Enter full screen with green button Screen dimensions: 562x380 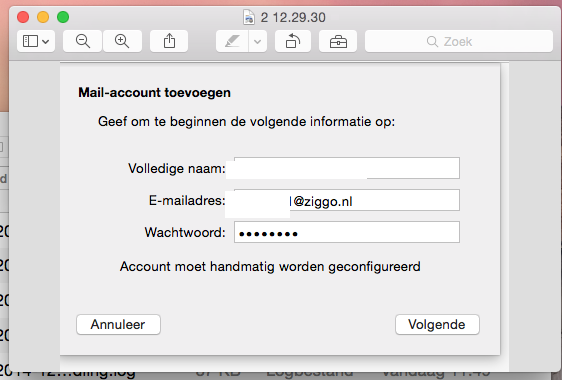coord(63,17)
